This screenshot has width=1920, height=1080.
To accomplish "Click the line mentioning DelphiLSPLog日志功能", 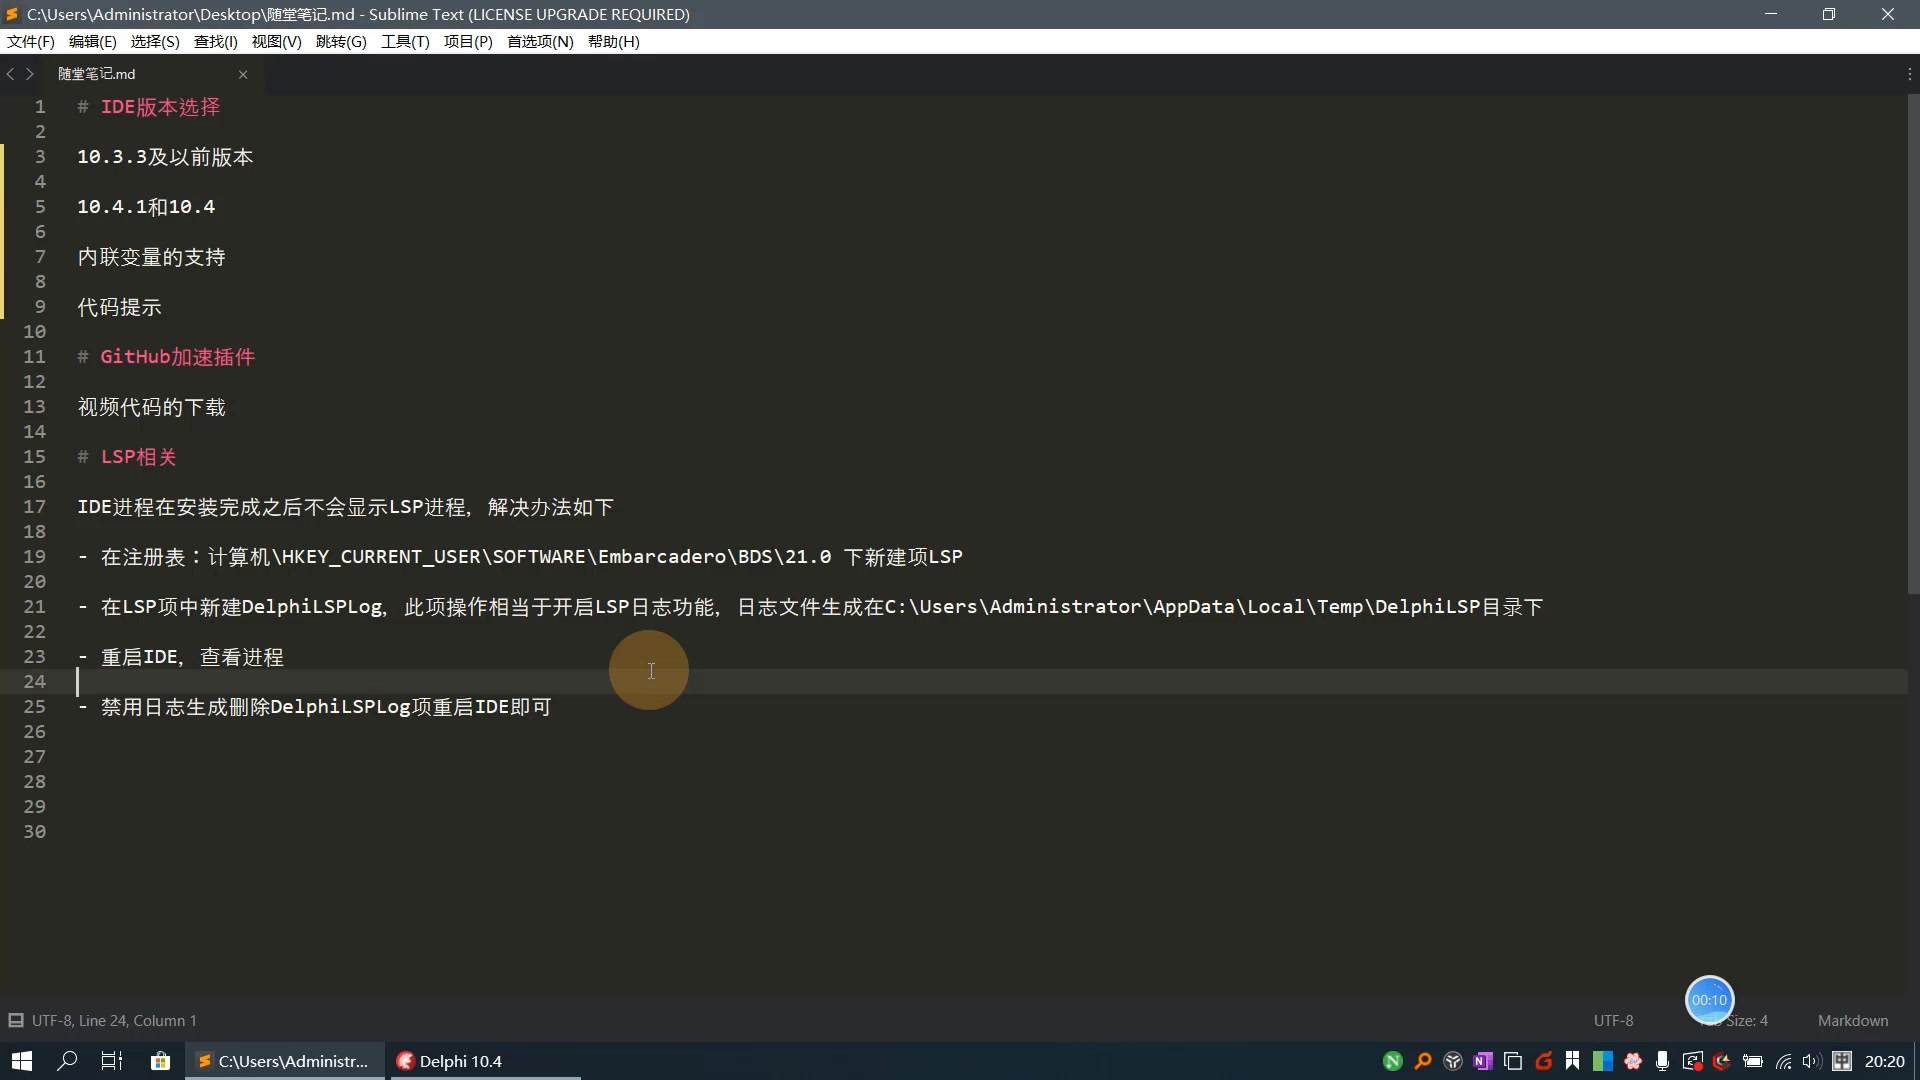I will coord(810,607).
